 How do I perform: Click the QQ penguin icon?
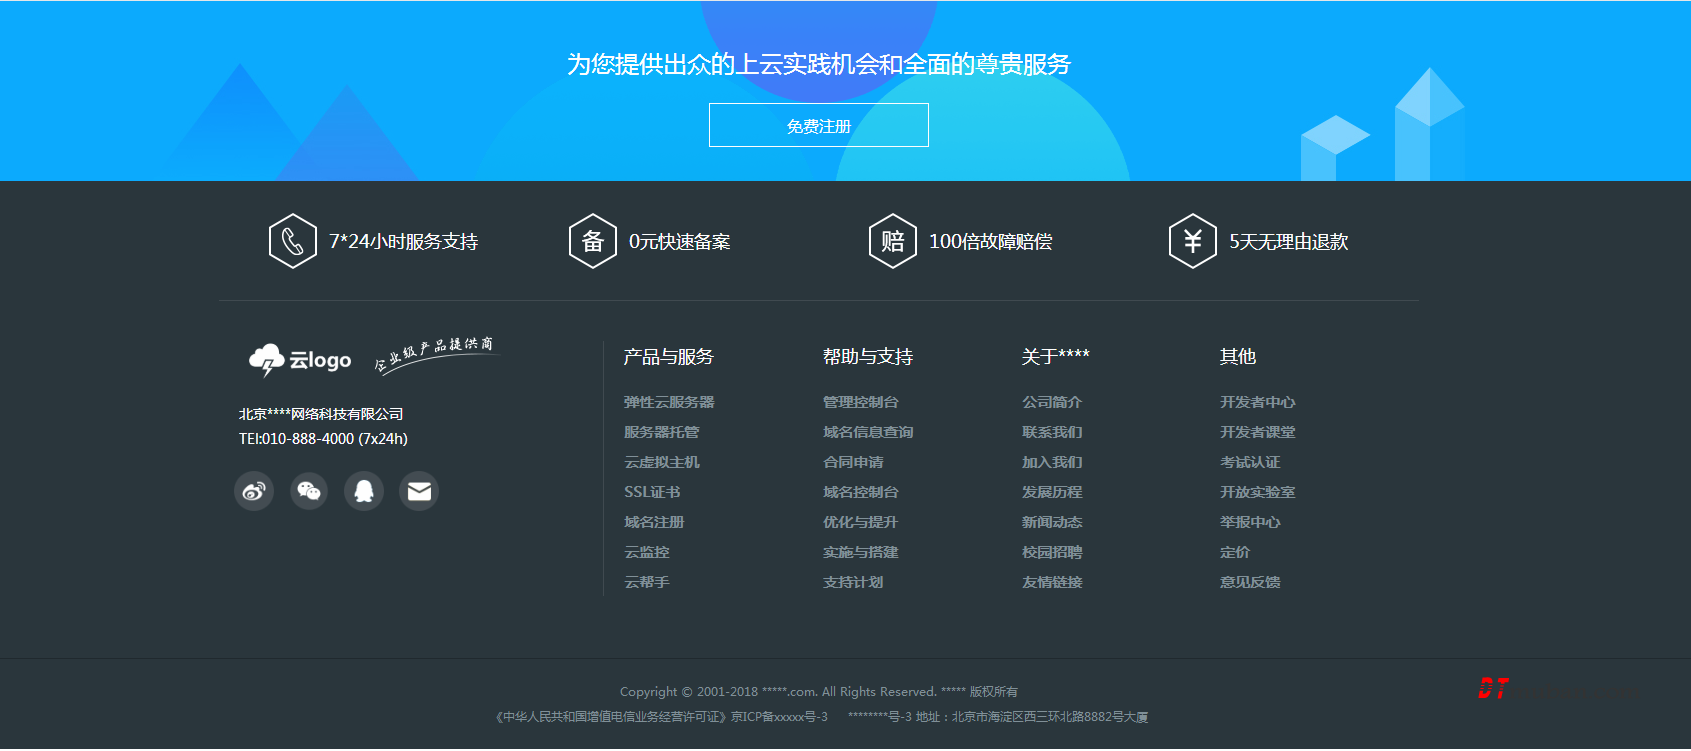[x=364, y=491]
